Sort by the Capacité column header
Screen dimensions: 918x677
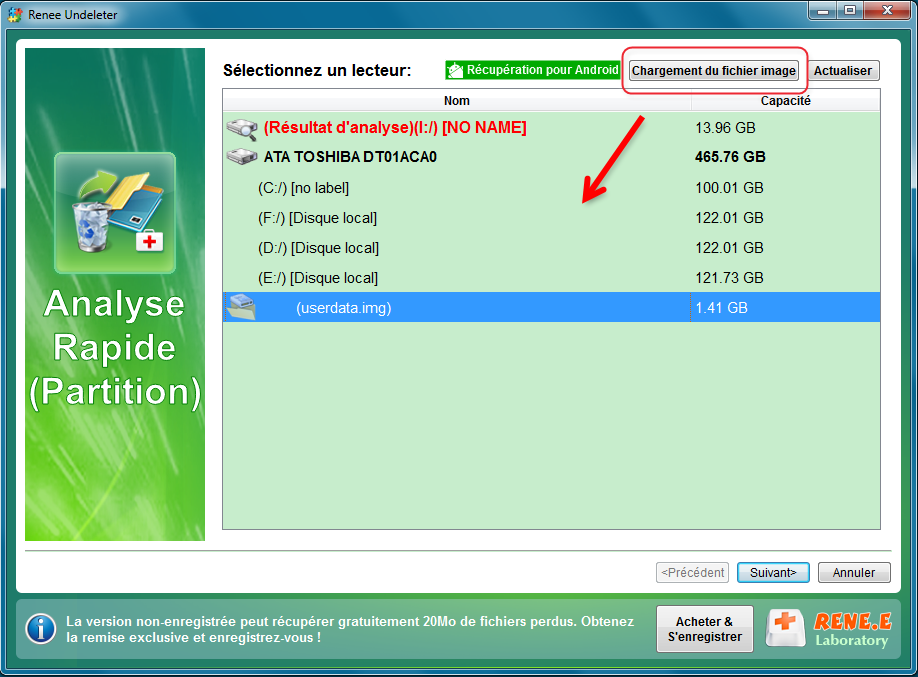pos(786,101)
